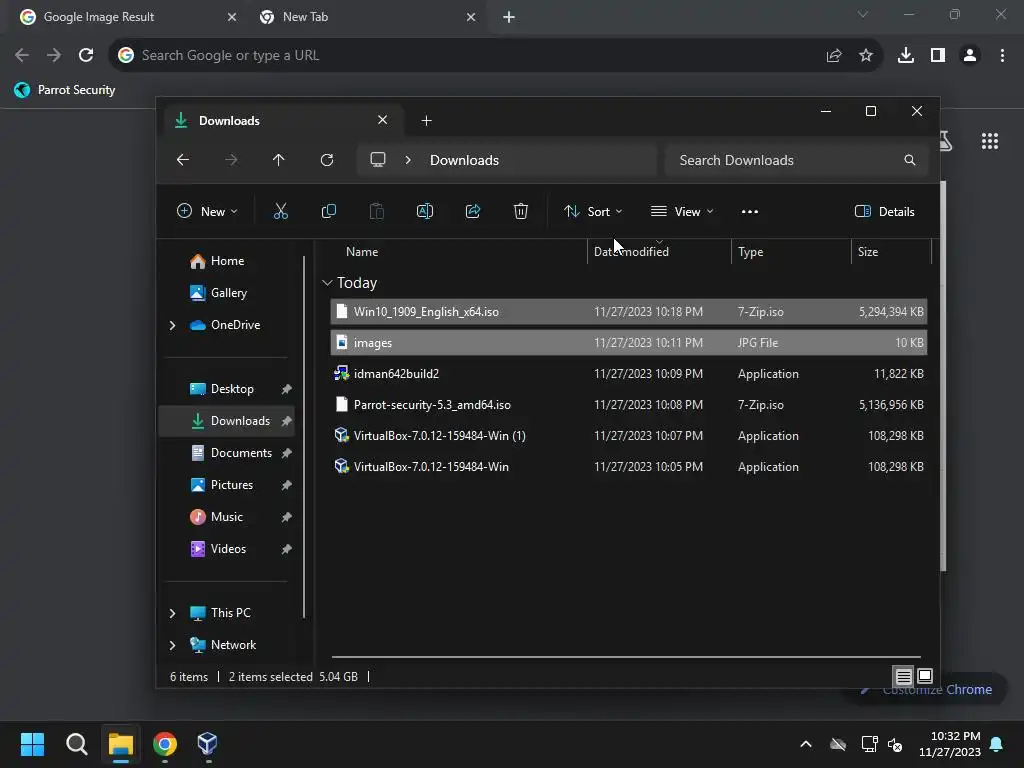This screenshot has width=1024, height=768.
Task: Click the Copy icon in Explorer toolbar
Action: coord(328,212)
